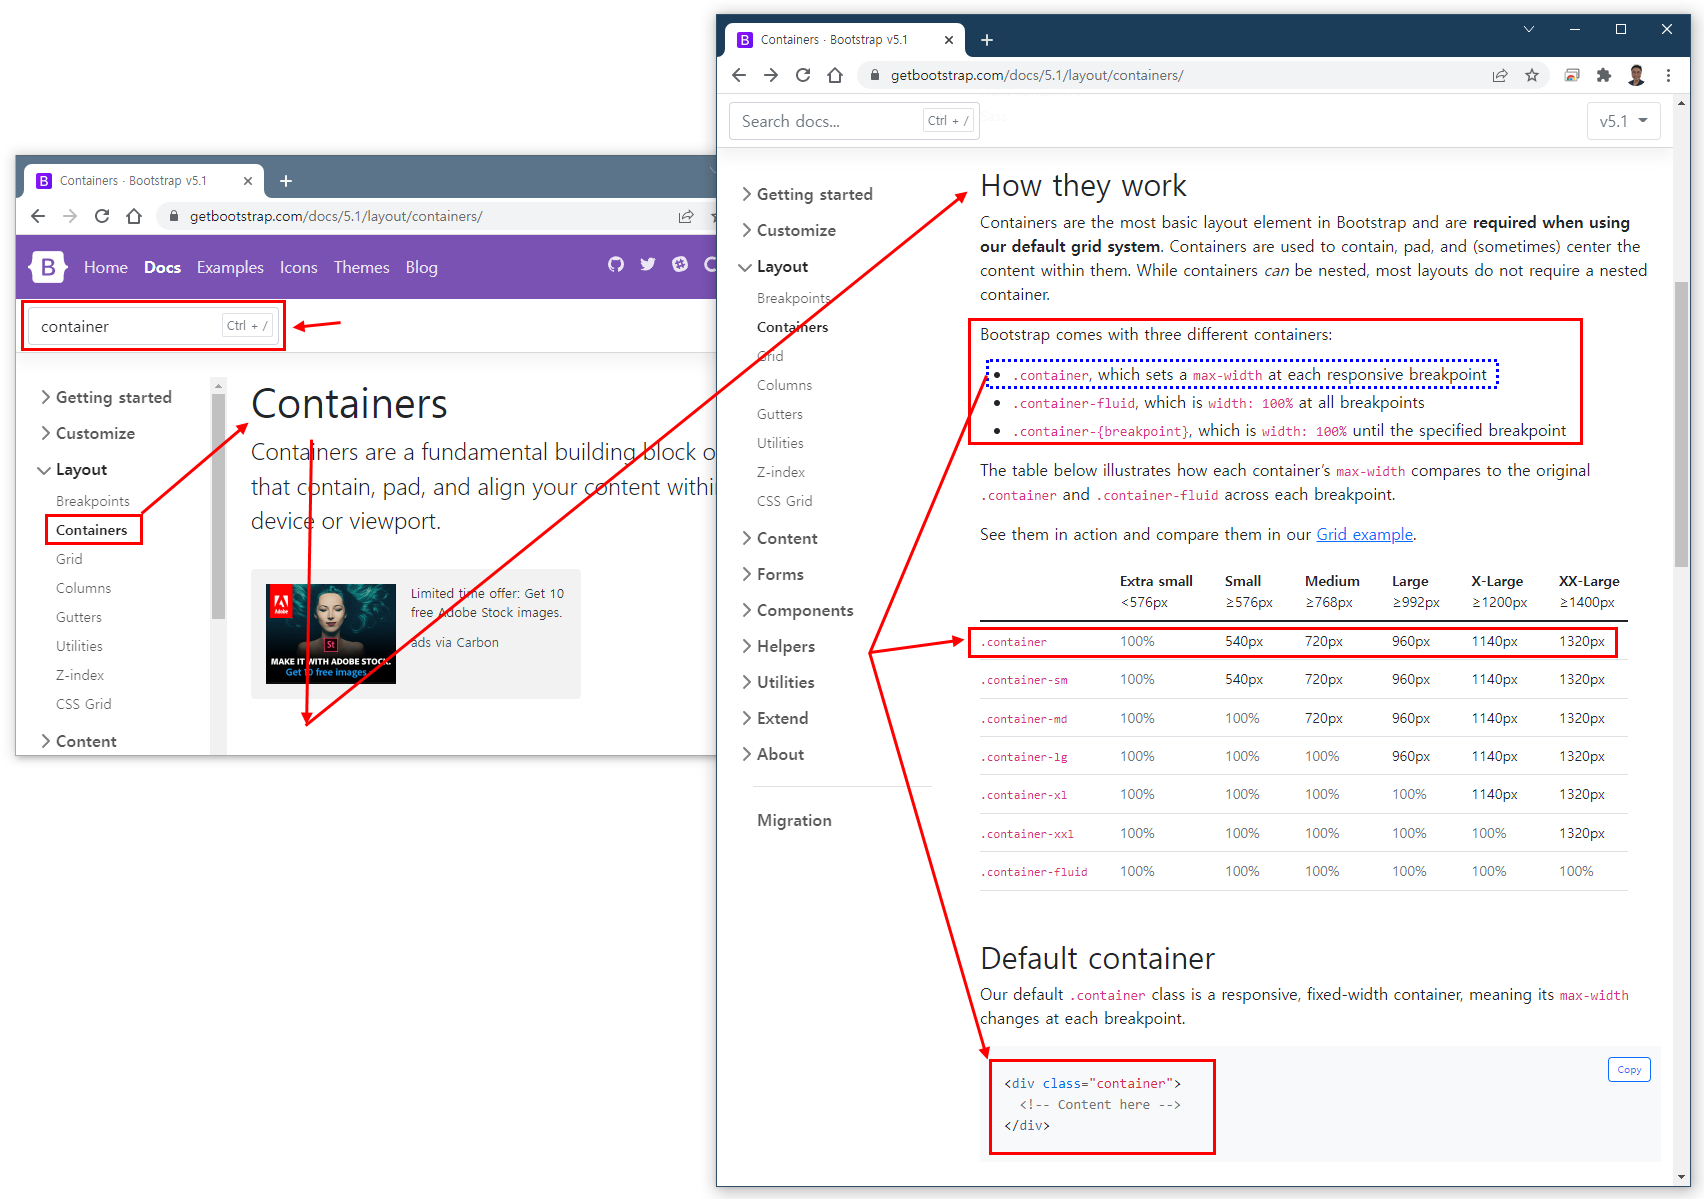Expand About section in right window sidebar
The image size is (1704, 1199).
coord(772,754)
